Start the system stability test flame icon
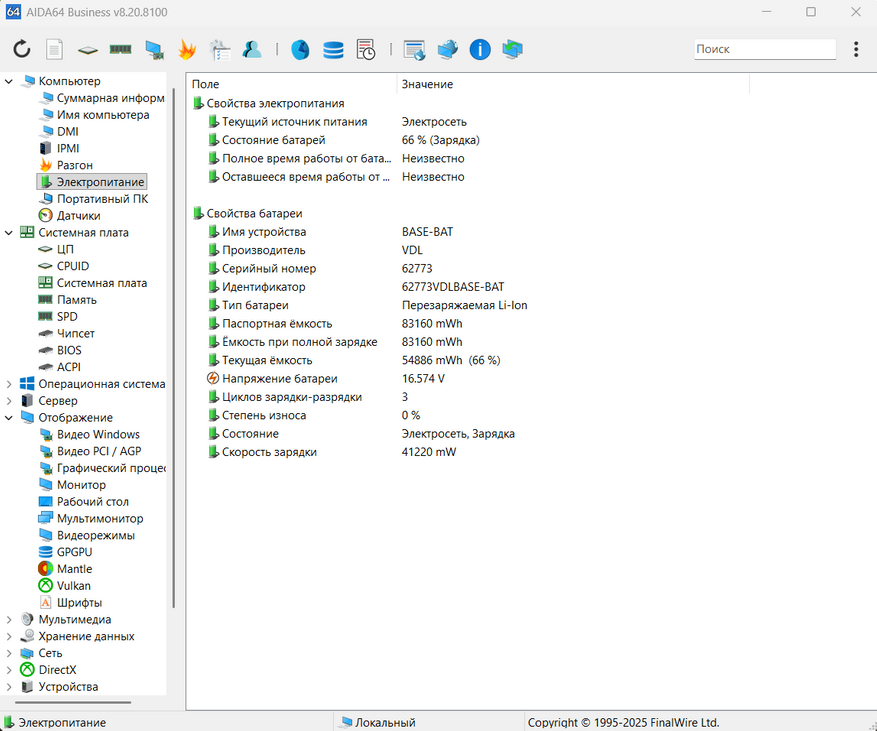The image size is (877, 731). [x=187, y=49]
